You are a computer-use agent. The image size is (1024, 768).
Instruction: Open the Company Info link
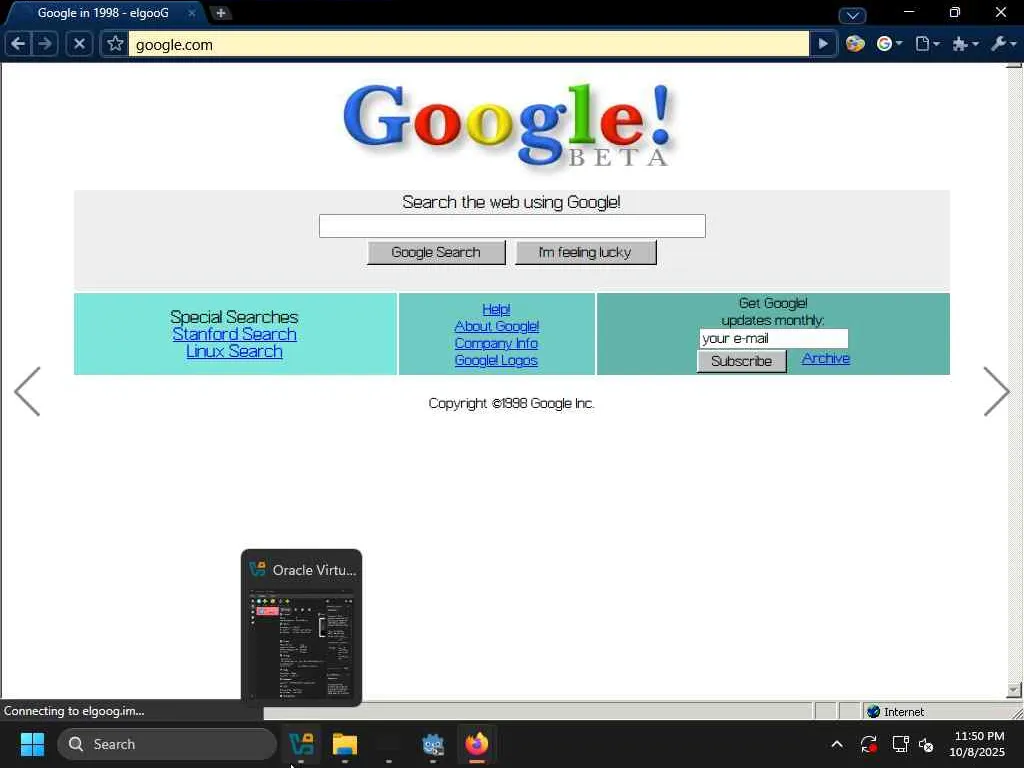(496, 343)
